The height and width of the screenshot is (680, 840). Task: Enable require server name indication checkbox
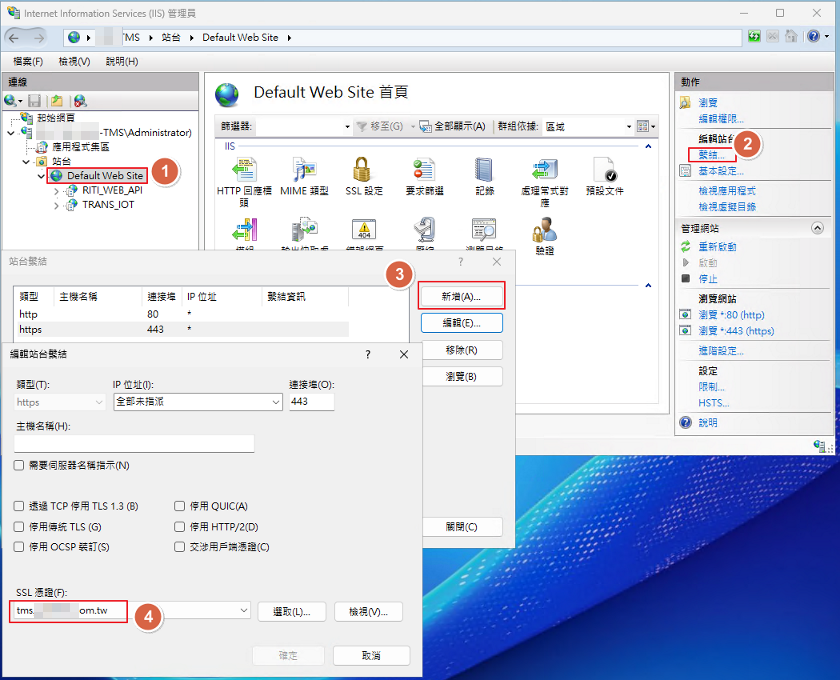point(19,465)
